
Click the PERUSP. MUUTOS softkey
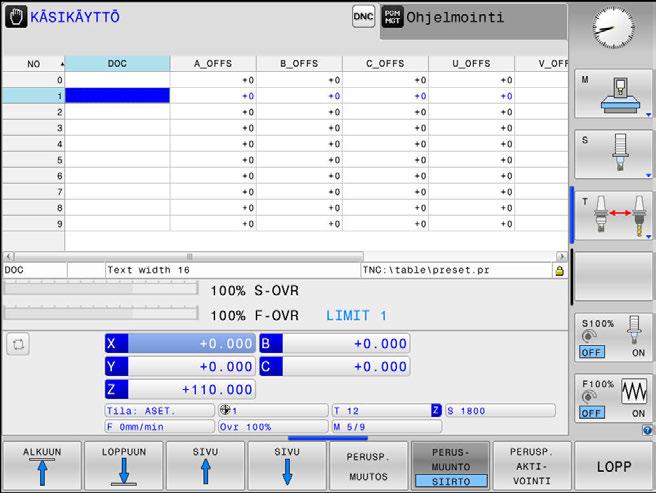369,466
